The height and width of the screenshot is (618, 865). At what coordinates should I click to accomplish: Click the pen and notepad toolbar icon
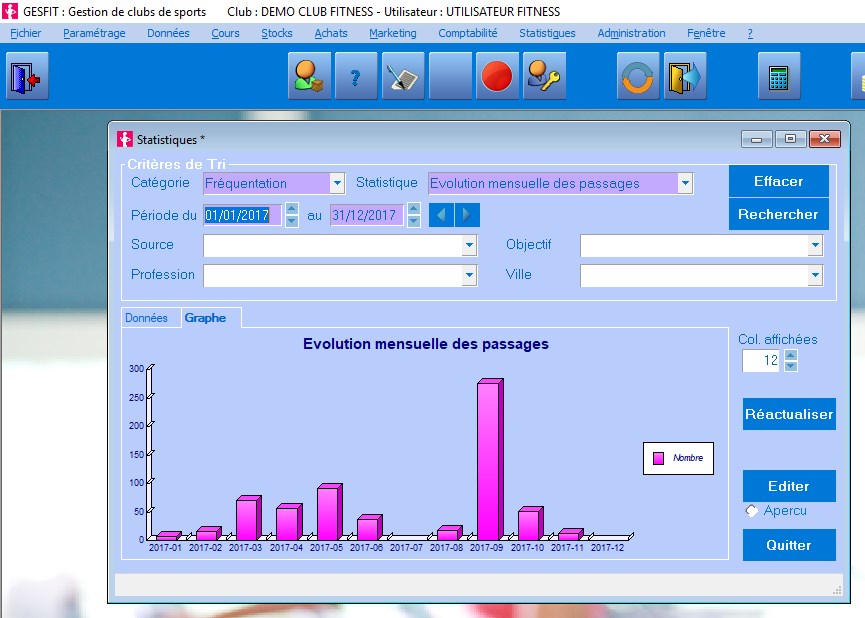[x=403, y=78]
